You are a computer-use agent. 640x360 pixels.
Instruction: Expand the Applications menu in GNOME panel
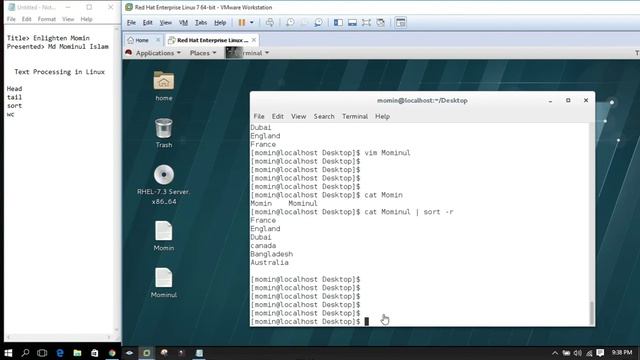tap(158, 53)
